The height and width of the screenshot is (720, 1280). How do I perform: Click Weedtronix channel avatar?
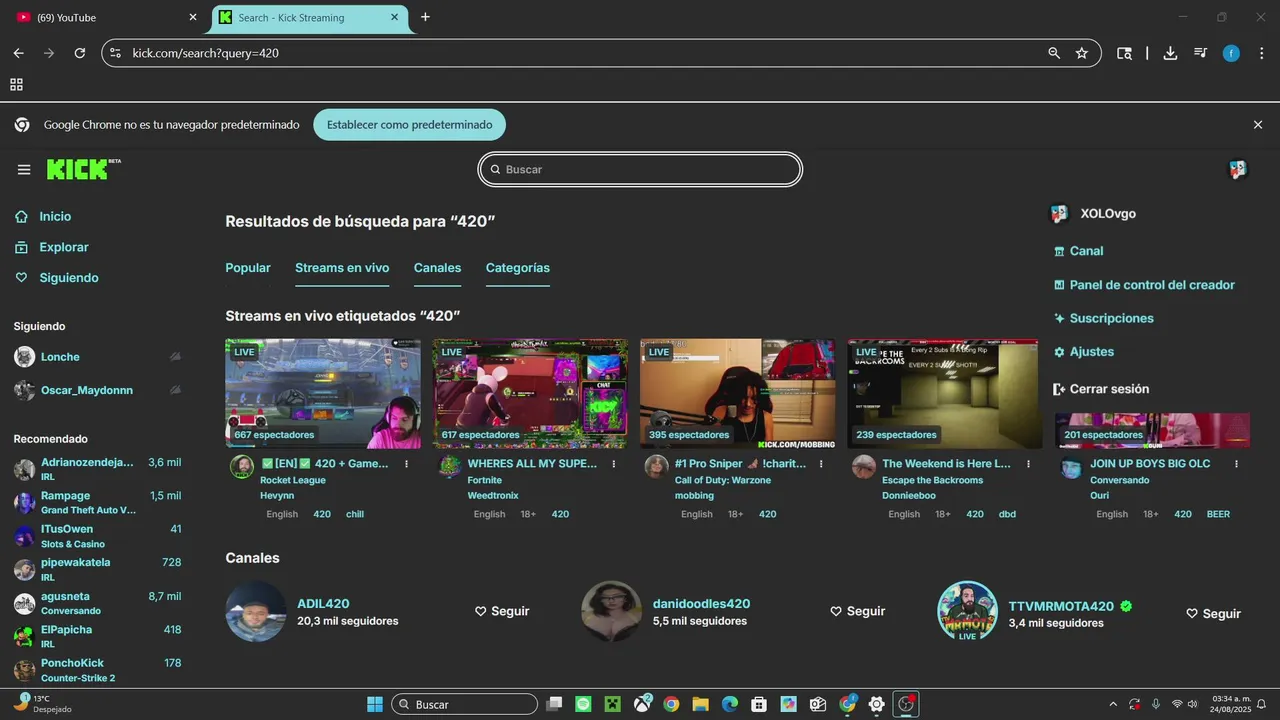click(x=450, y=467)
